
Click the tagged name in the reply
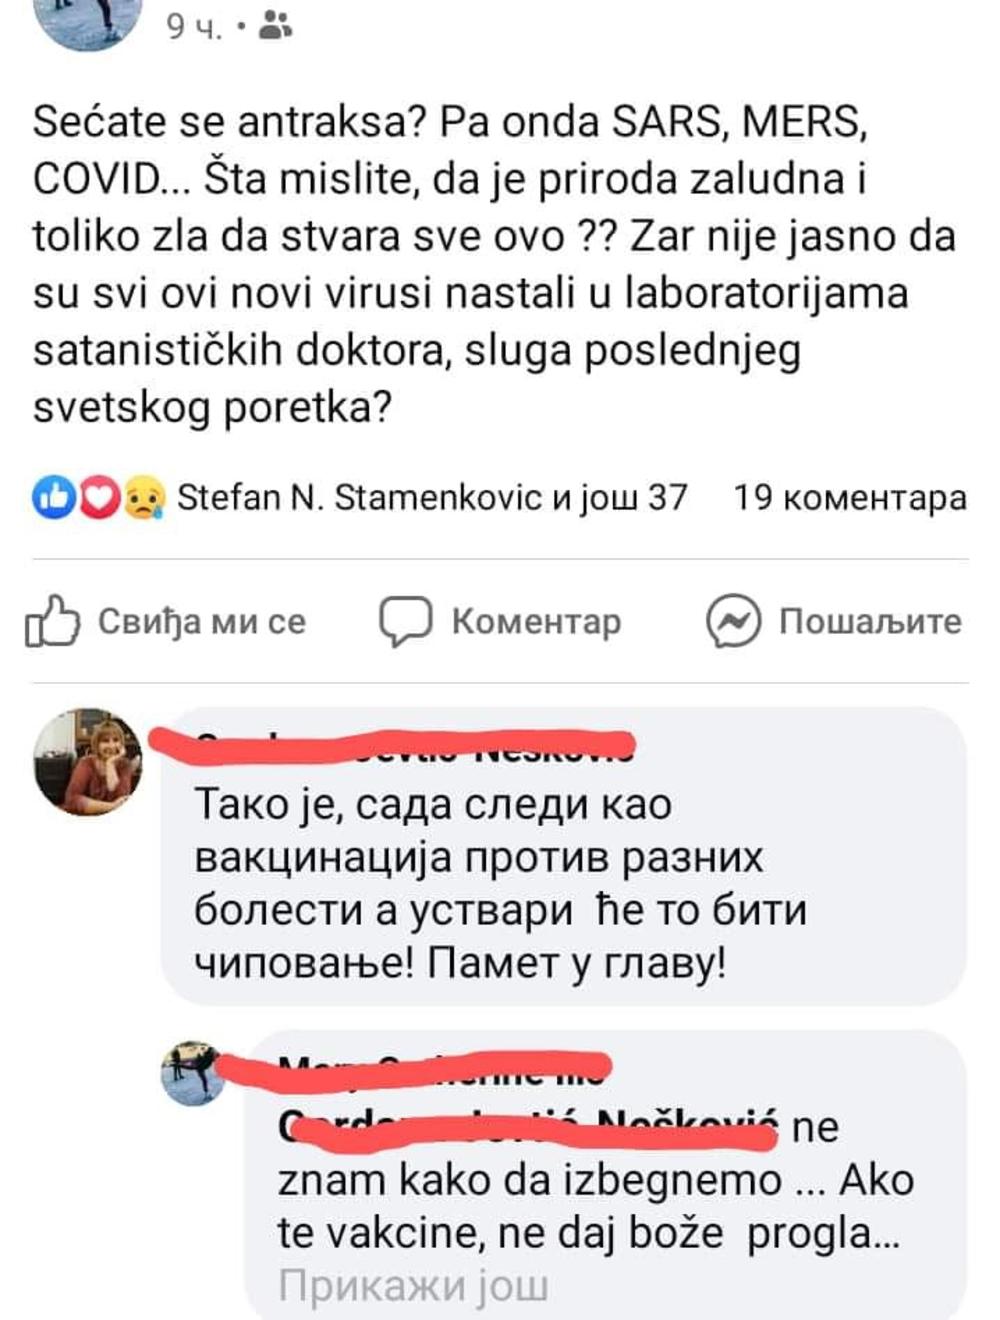click(529, 1127)
